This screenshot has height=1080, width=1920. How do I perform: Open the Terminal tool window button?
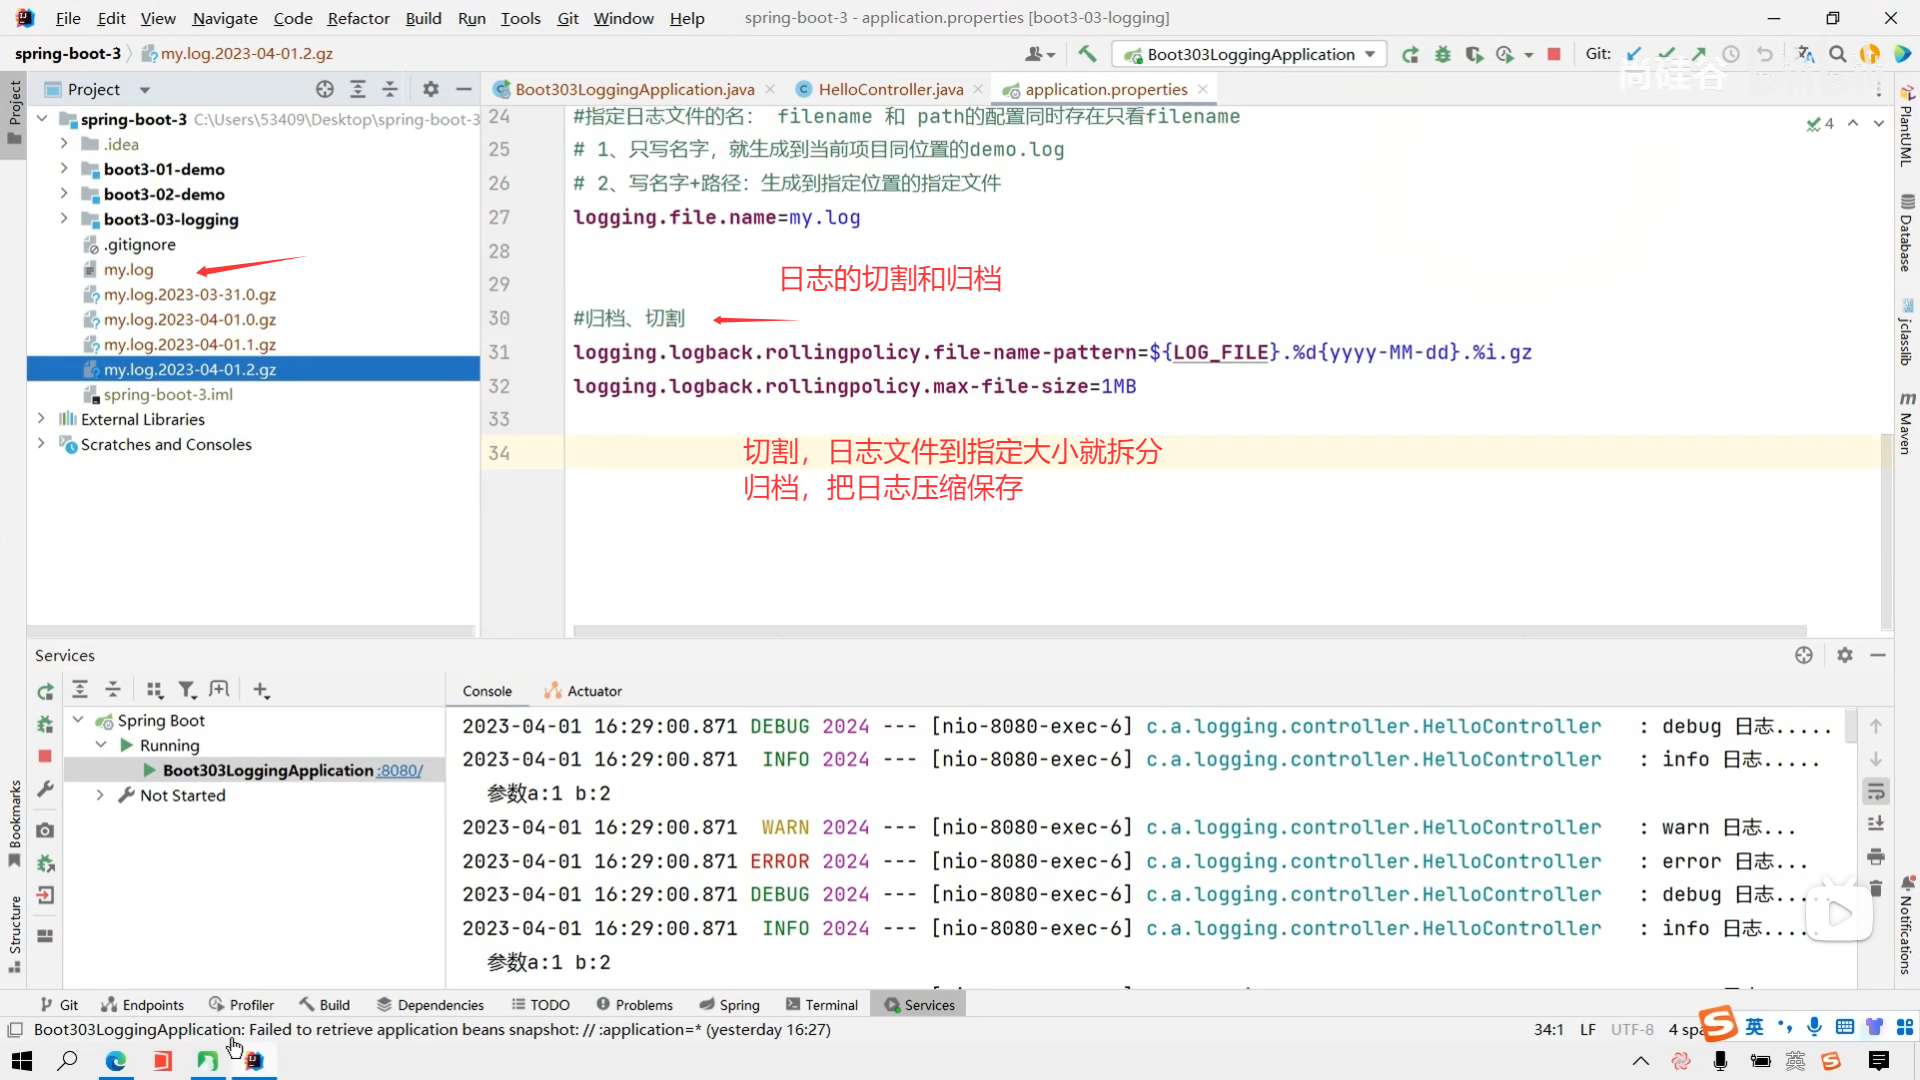[822, 1005]
